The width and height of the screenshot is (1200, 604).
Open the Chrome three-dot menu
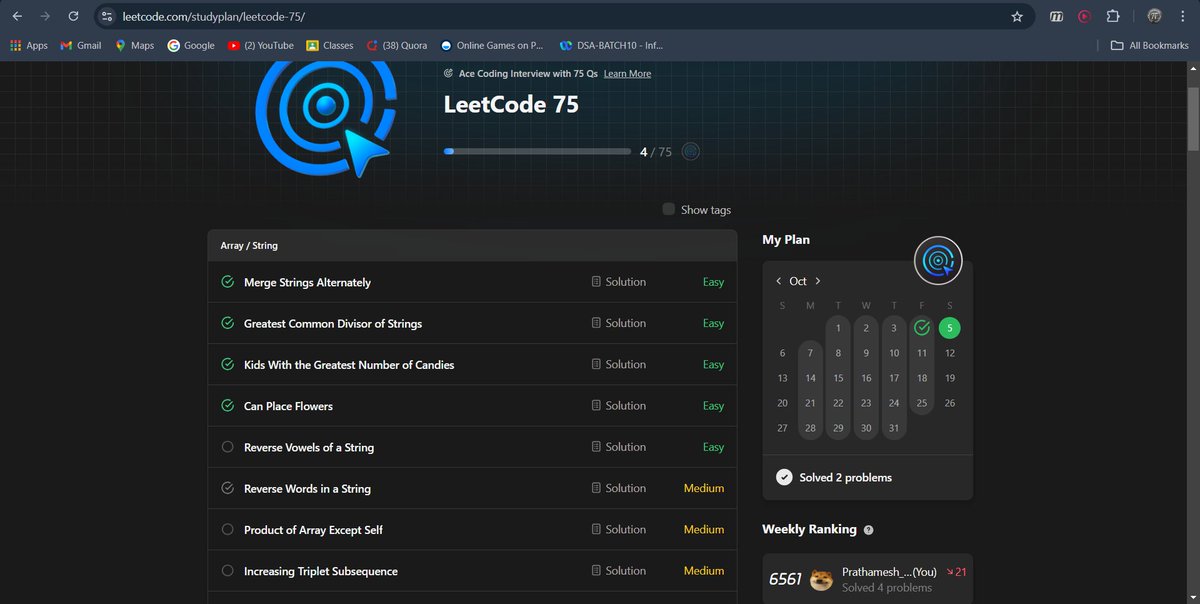(1182, 16)
